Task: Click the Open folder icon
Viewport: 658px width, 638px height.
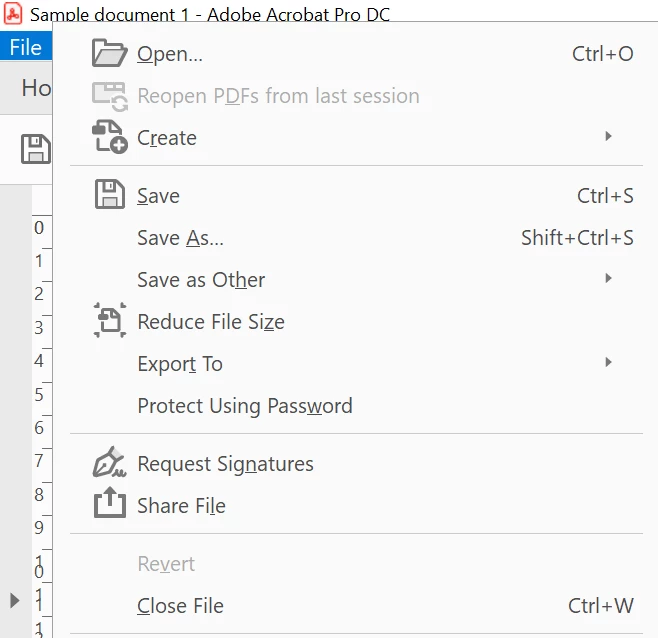Action: tap(109, 53)
